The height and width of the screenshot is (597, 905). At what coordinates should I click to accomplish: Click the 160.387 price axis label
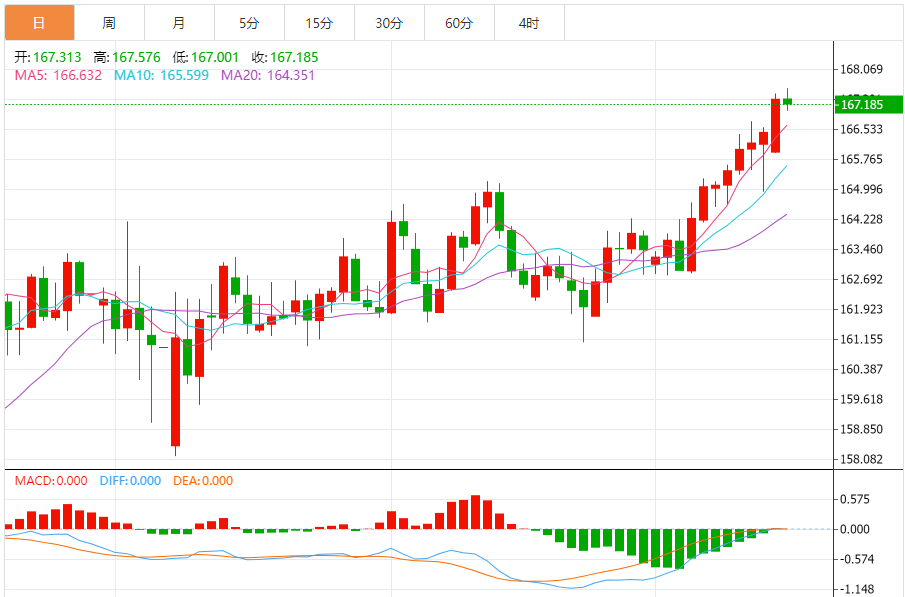[861, 370]
